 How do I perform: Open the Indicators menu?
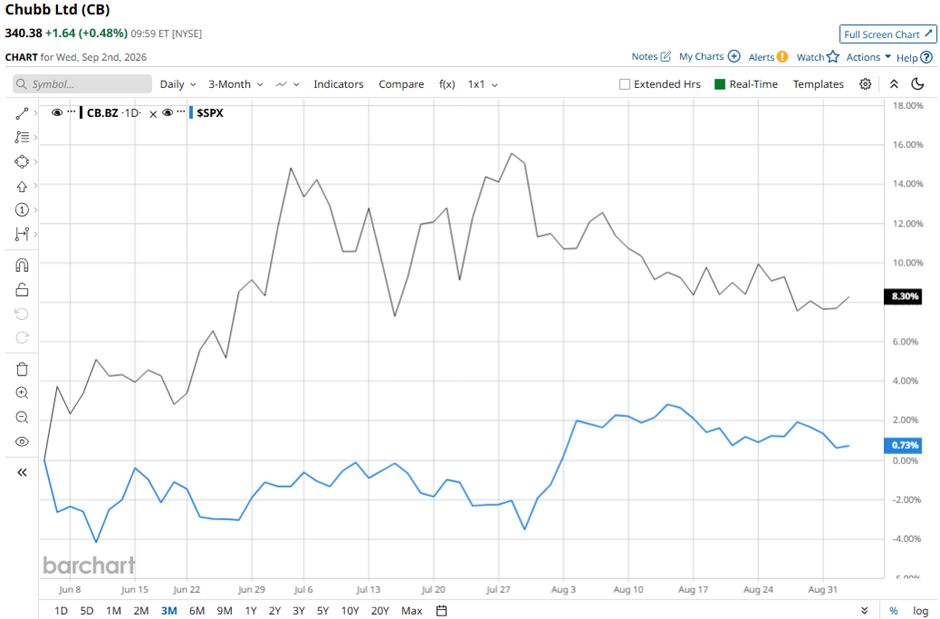(x=338, y=84)
